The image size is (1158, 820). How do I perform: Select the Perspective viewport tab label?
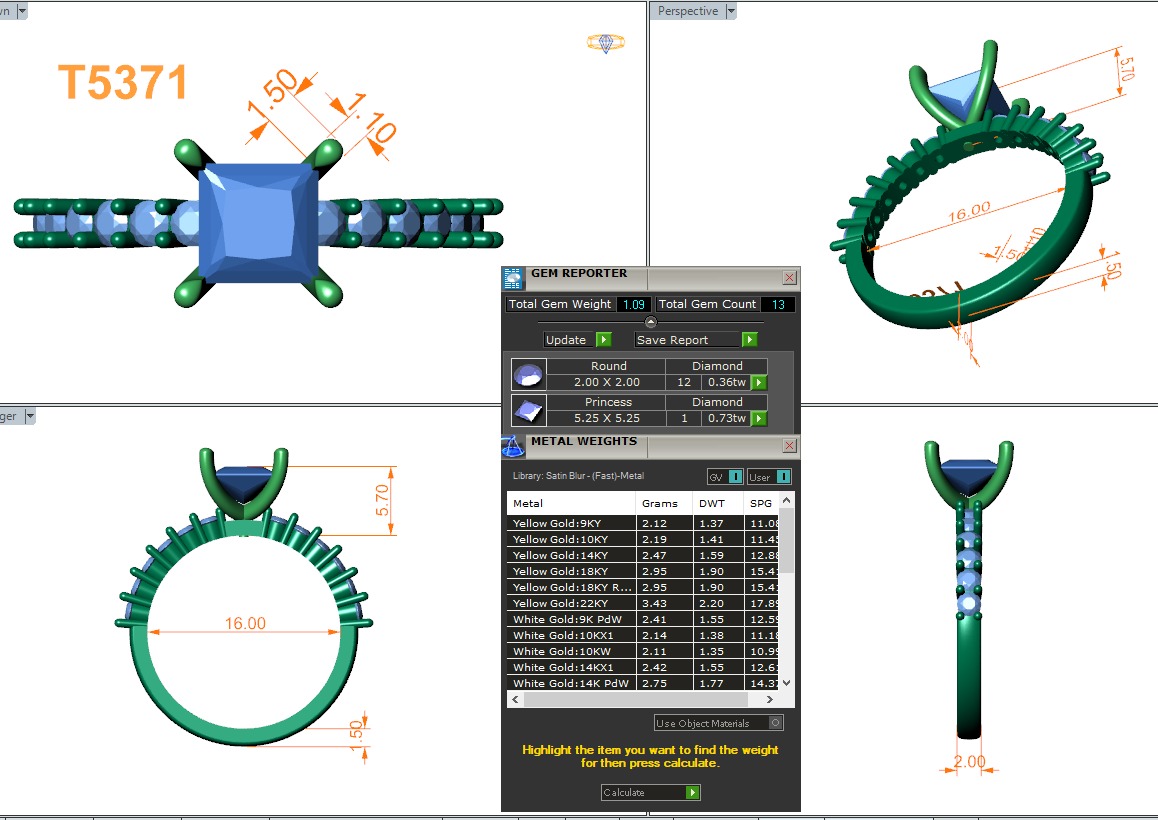[x=688, y=11]
